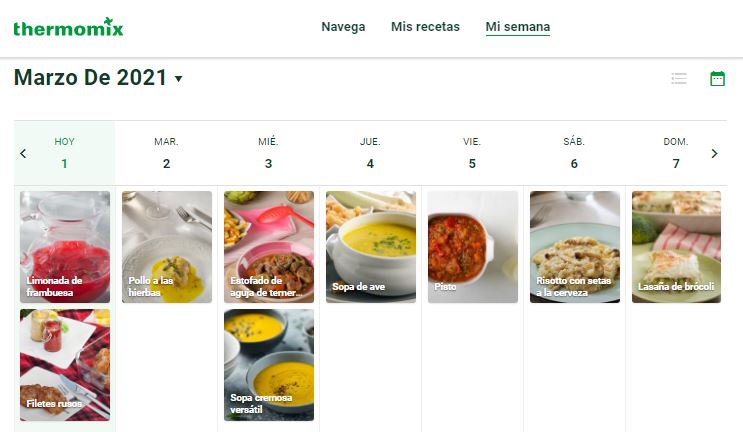
Task: Go to previous week arrow
Action: pyautogui.click(x=23, y=153)
